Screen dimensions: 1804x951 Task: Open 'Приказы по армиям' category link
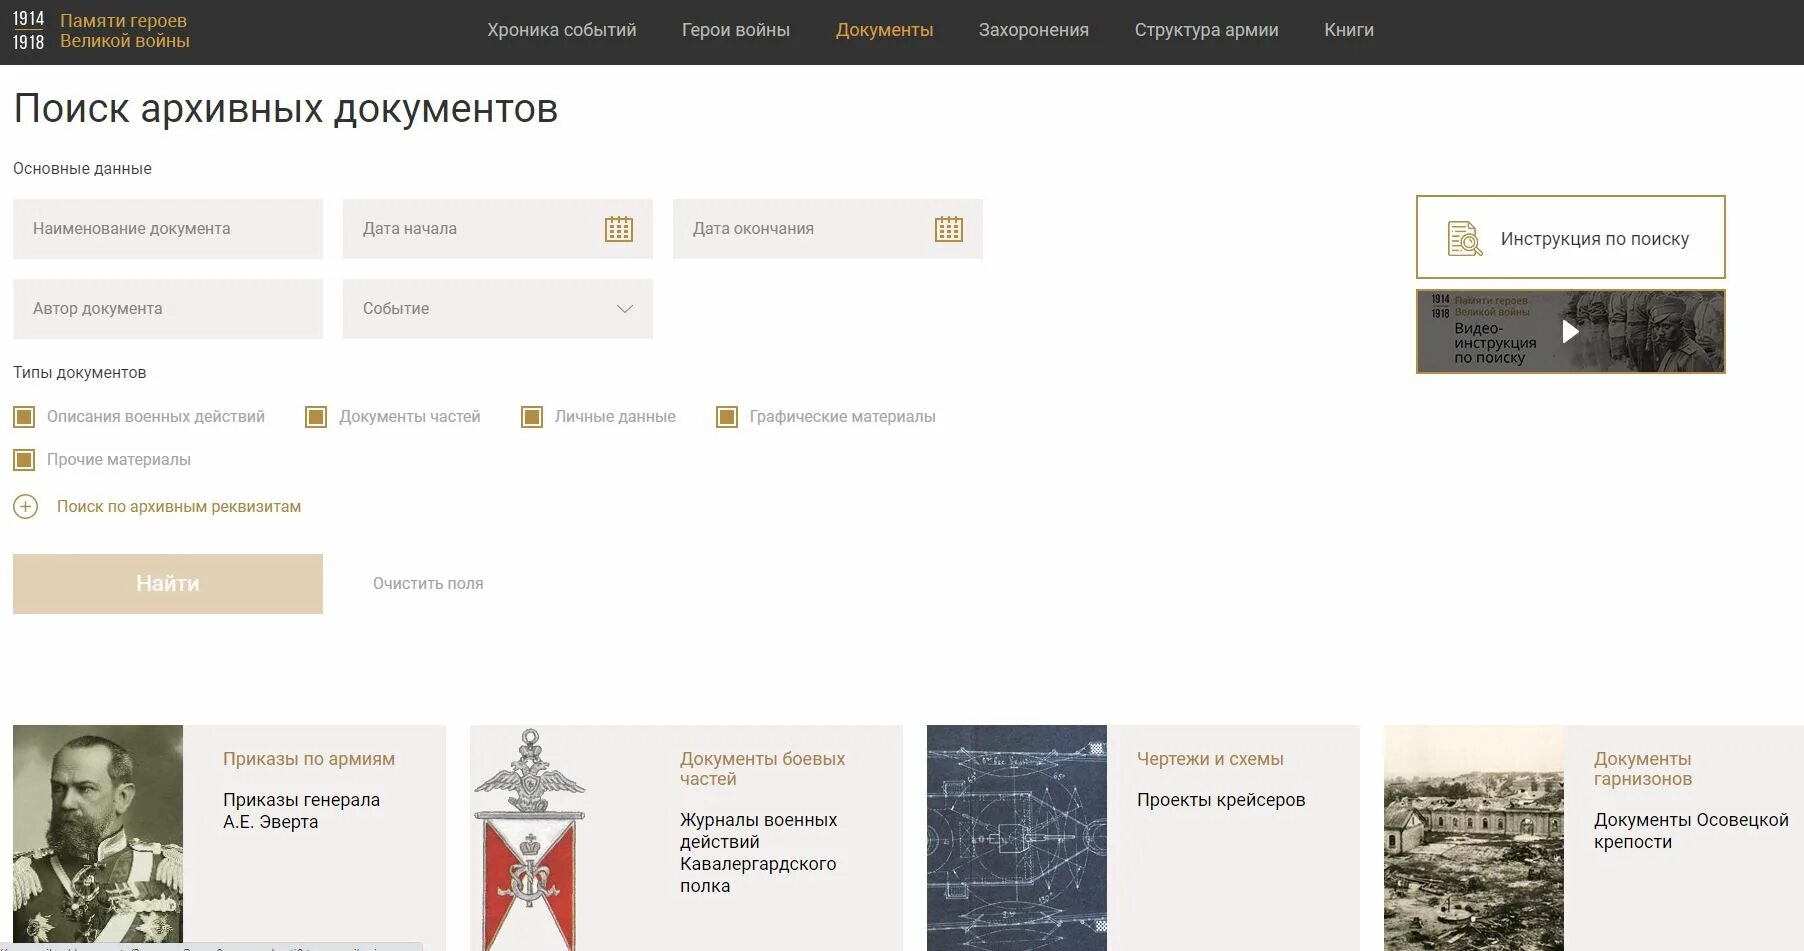pos(309,759)
